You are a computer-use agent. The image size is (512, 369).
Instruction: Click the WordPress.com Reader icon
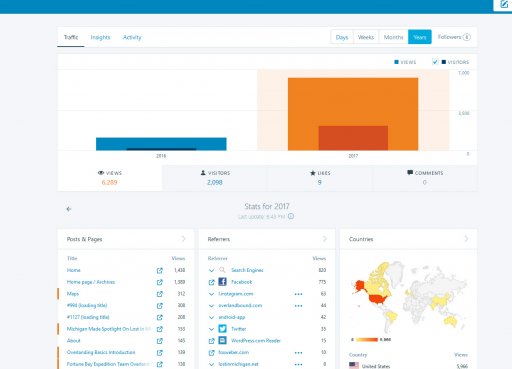pos(222,340)
